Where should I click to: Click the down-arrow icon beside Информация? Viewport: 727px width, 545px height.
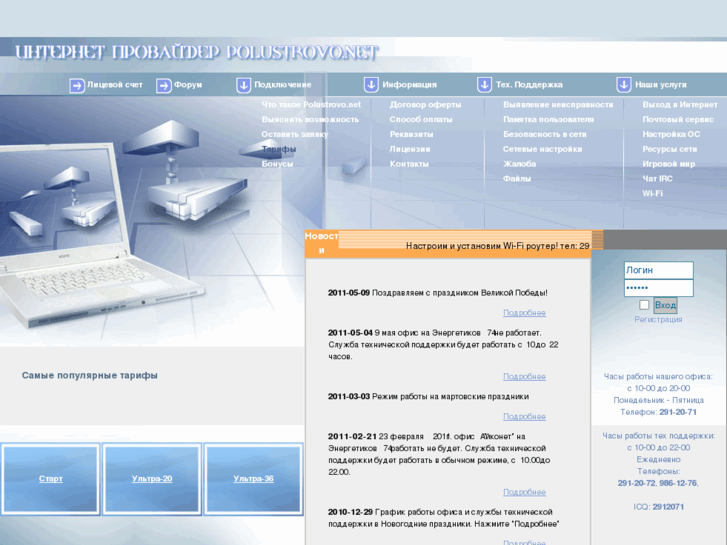coord(371,85)
